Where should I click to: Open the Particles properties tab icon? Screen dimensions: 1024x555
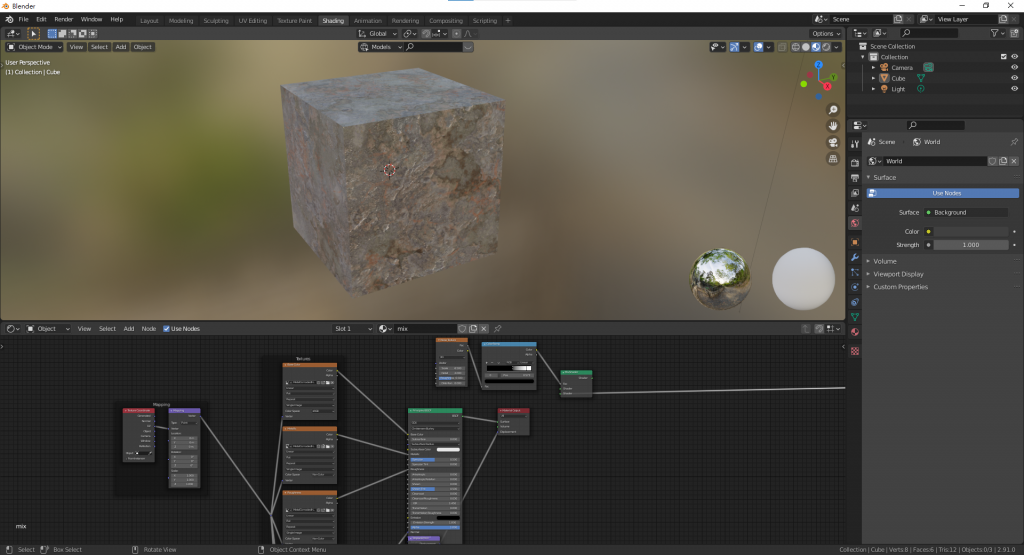(x=854, y=272)
